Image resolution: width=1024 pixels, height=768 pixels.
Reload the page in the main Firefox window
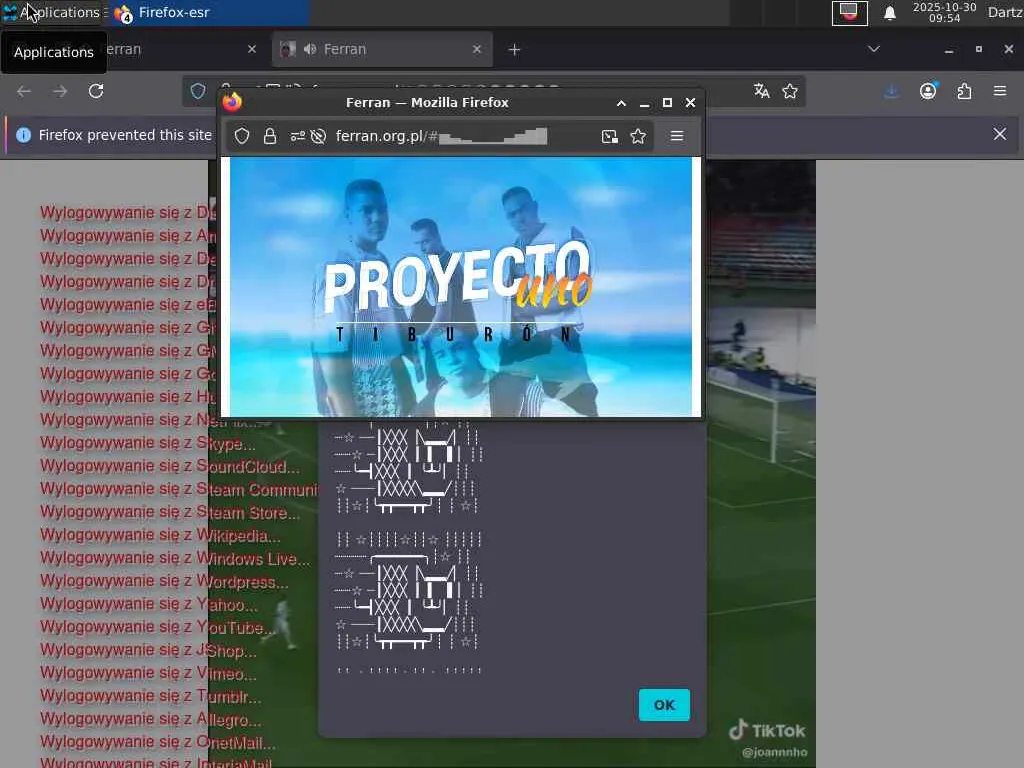point(96,91)
